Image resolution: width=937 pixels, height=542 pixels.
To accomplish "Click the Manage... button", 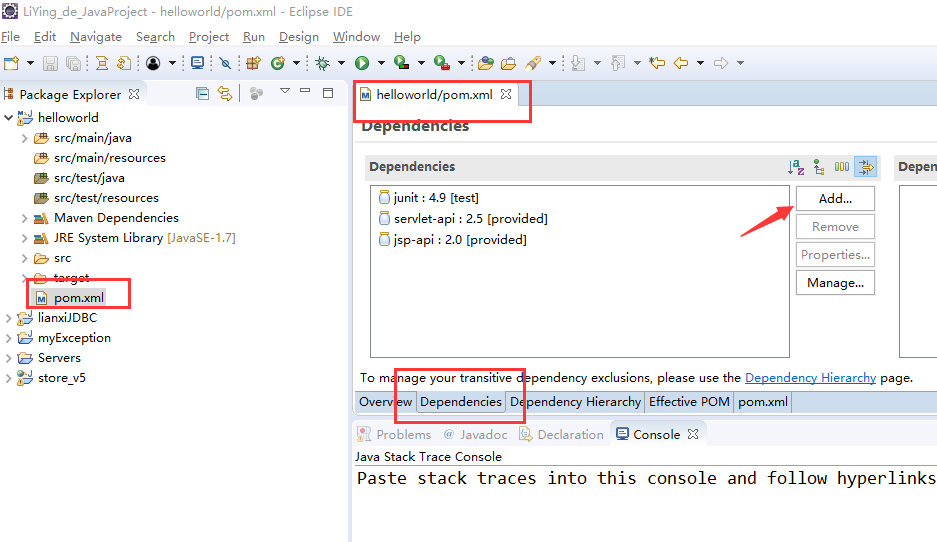I will click(x=835, y=283).
